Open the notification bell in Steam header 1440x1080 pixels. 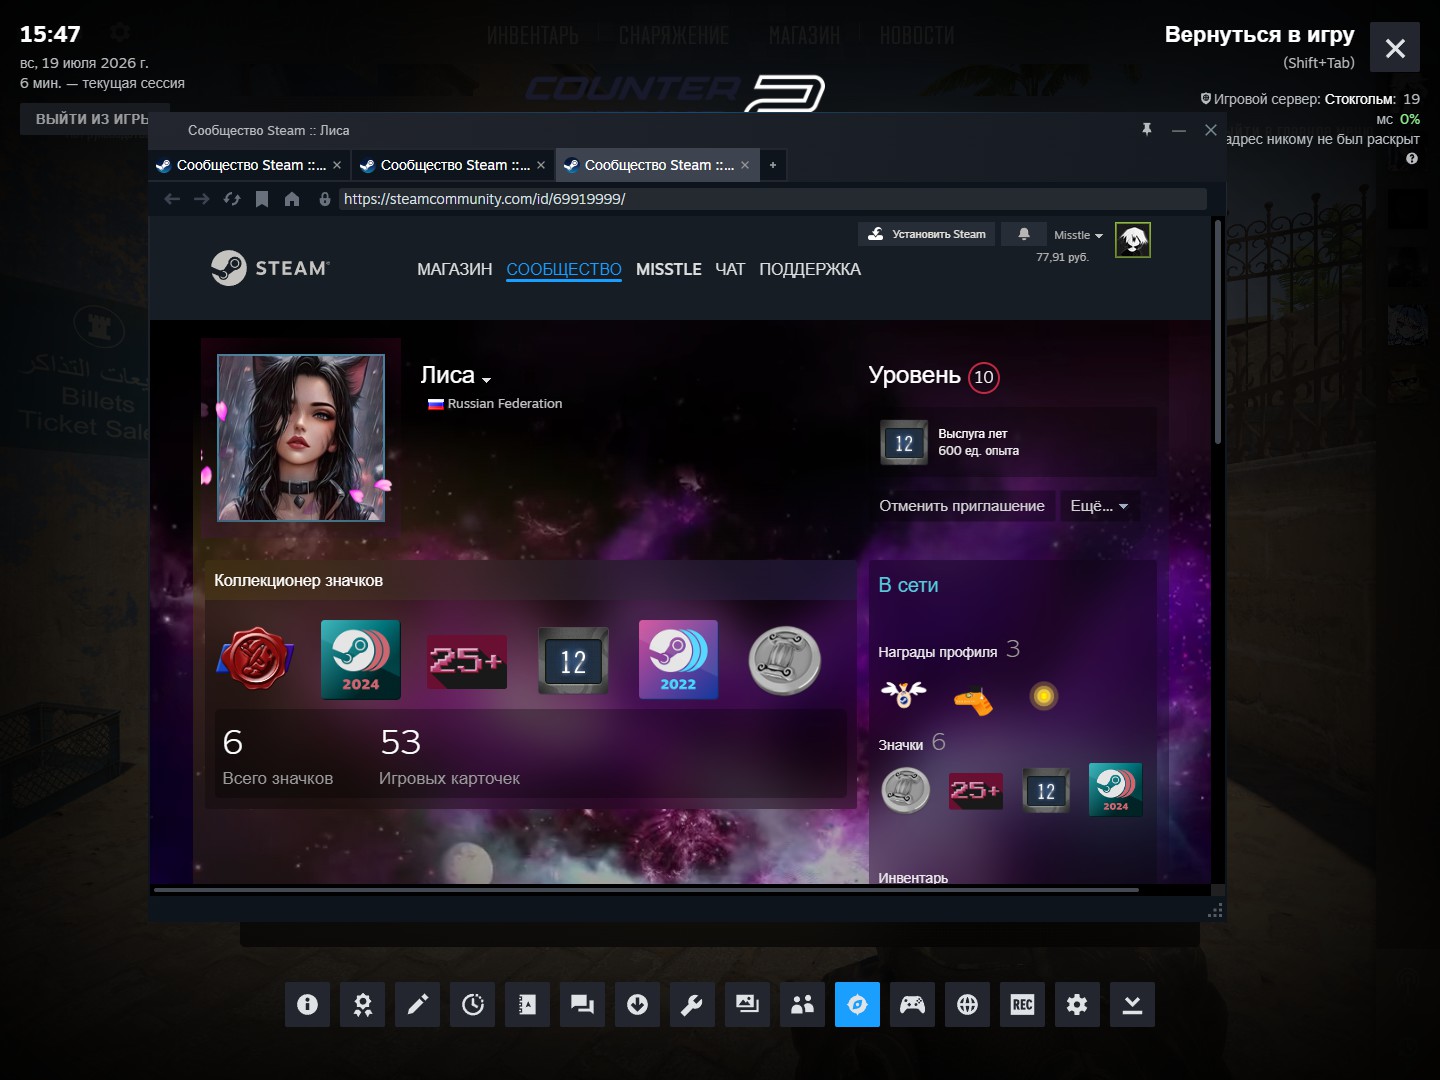point(1024,234)
